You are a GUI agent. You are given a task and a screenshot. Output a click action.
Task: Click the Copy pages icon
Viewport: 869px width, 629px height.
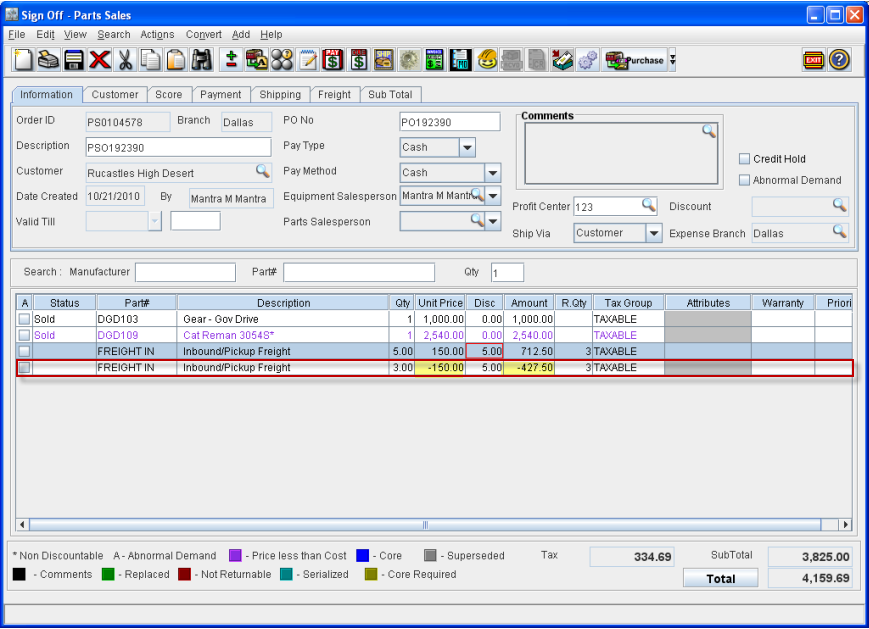[150, 60]
